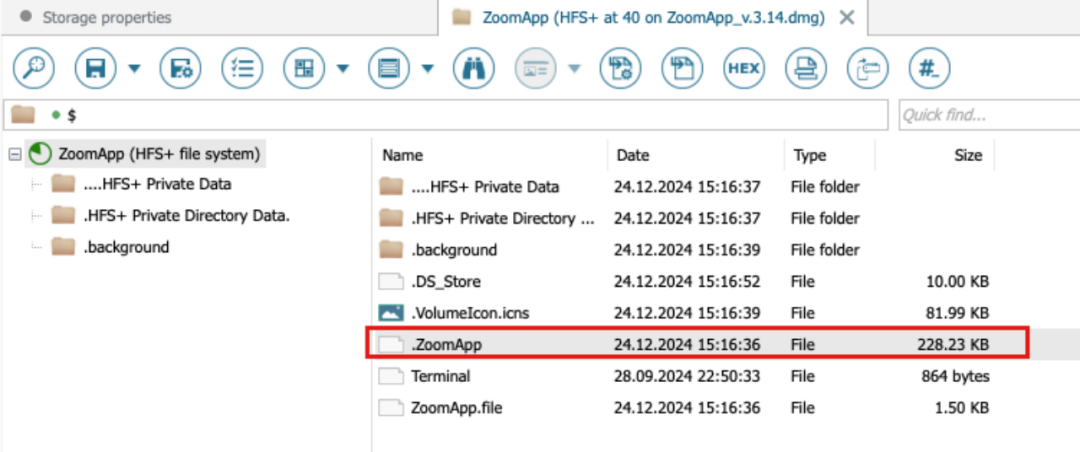Viewport: 1080px width, 452px height.
Task: Click the save-with-gear settings icon
Action: [x=180, y=68]
